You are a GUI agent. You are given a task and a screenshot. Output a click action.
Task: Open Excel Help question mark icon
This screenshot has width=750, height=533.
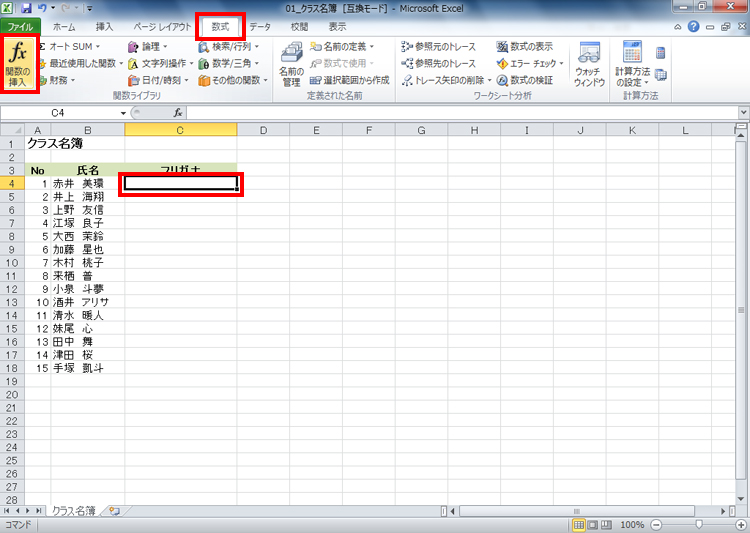coord(693,27)
